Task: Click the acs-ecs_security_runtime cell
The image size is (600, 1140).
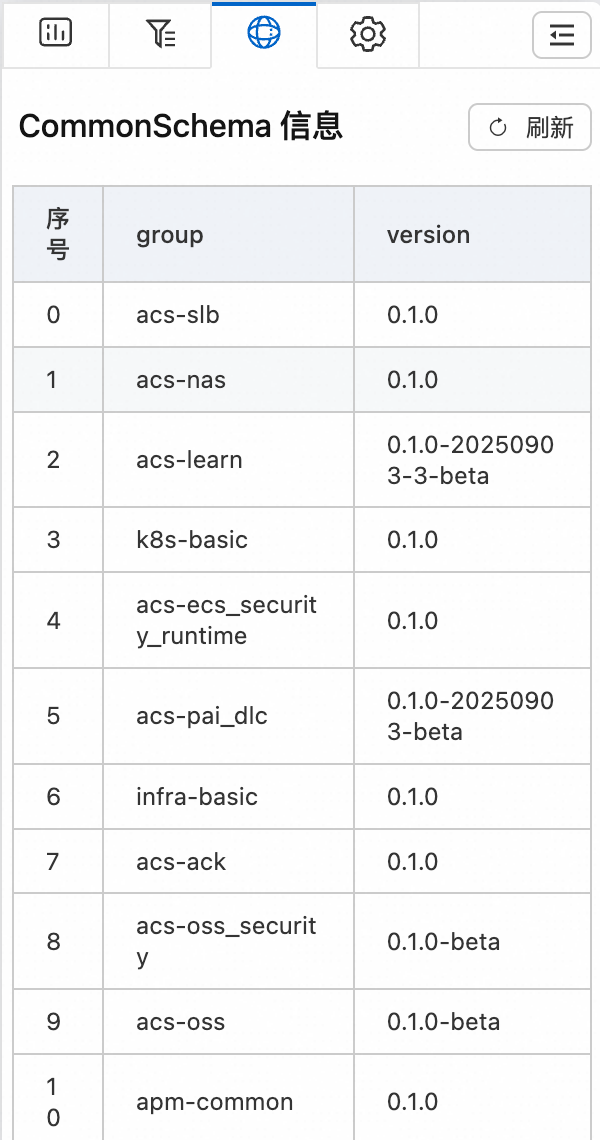Action: click(226, 620)
